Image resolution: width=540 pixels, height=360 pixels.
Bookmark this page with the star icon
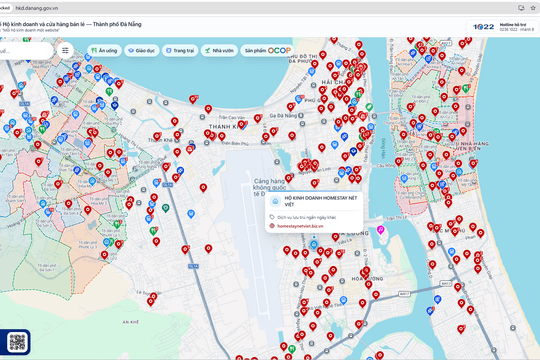point(533,8)
